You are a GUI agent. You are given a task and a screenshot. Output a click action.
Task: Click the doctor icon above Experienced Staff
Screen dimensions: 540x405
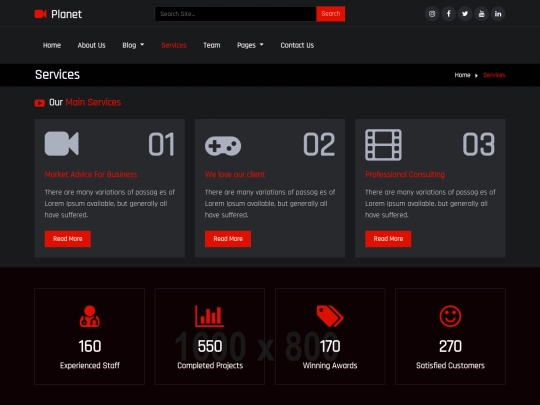pos(90,316)
